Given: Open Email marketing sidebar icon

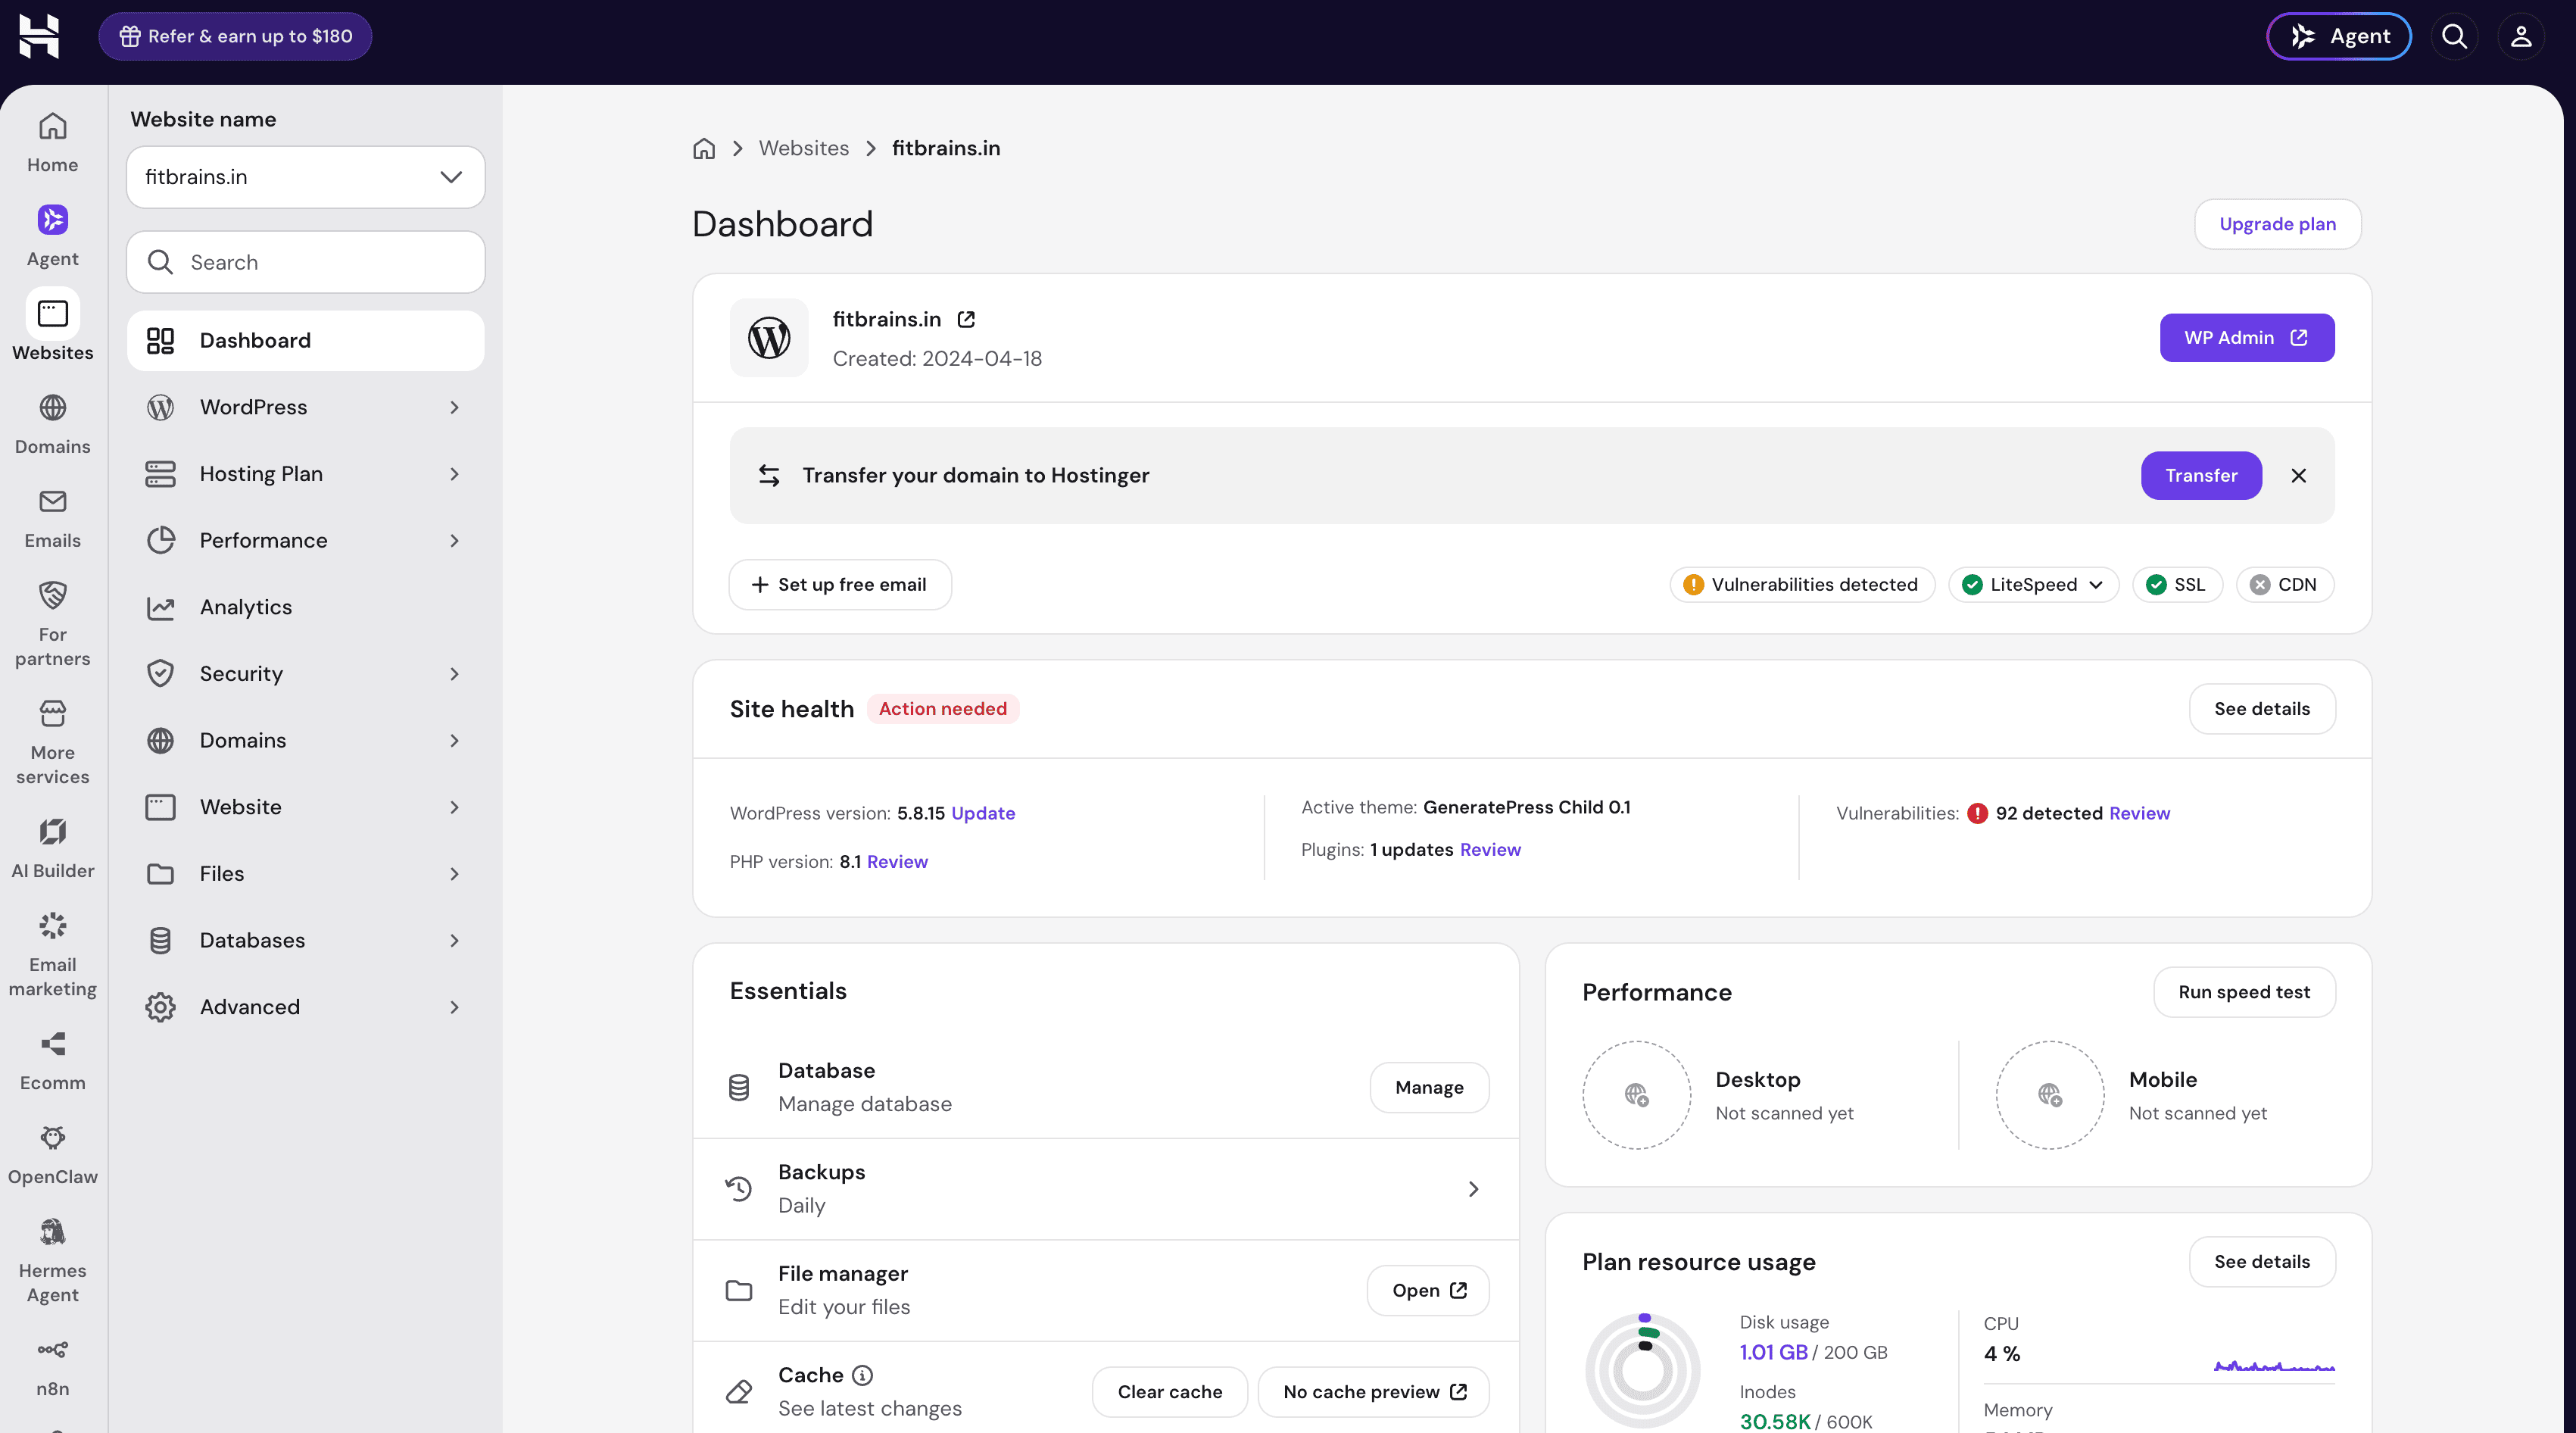Looking at the screenshot, I should [x=52, y=926].
